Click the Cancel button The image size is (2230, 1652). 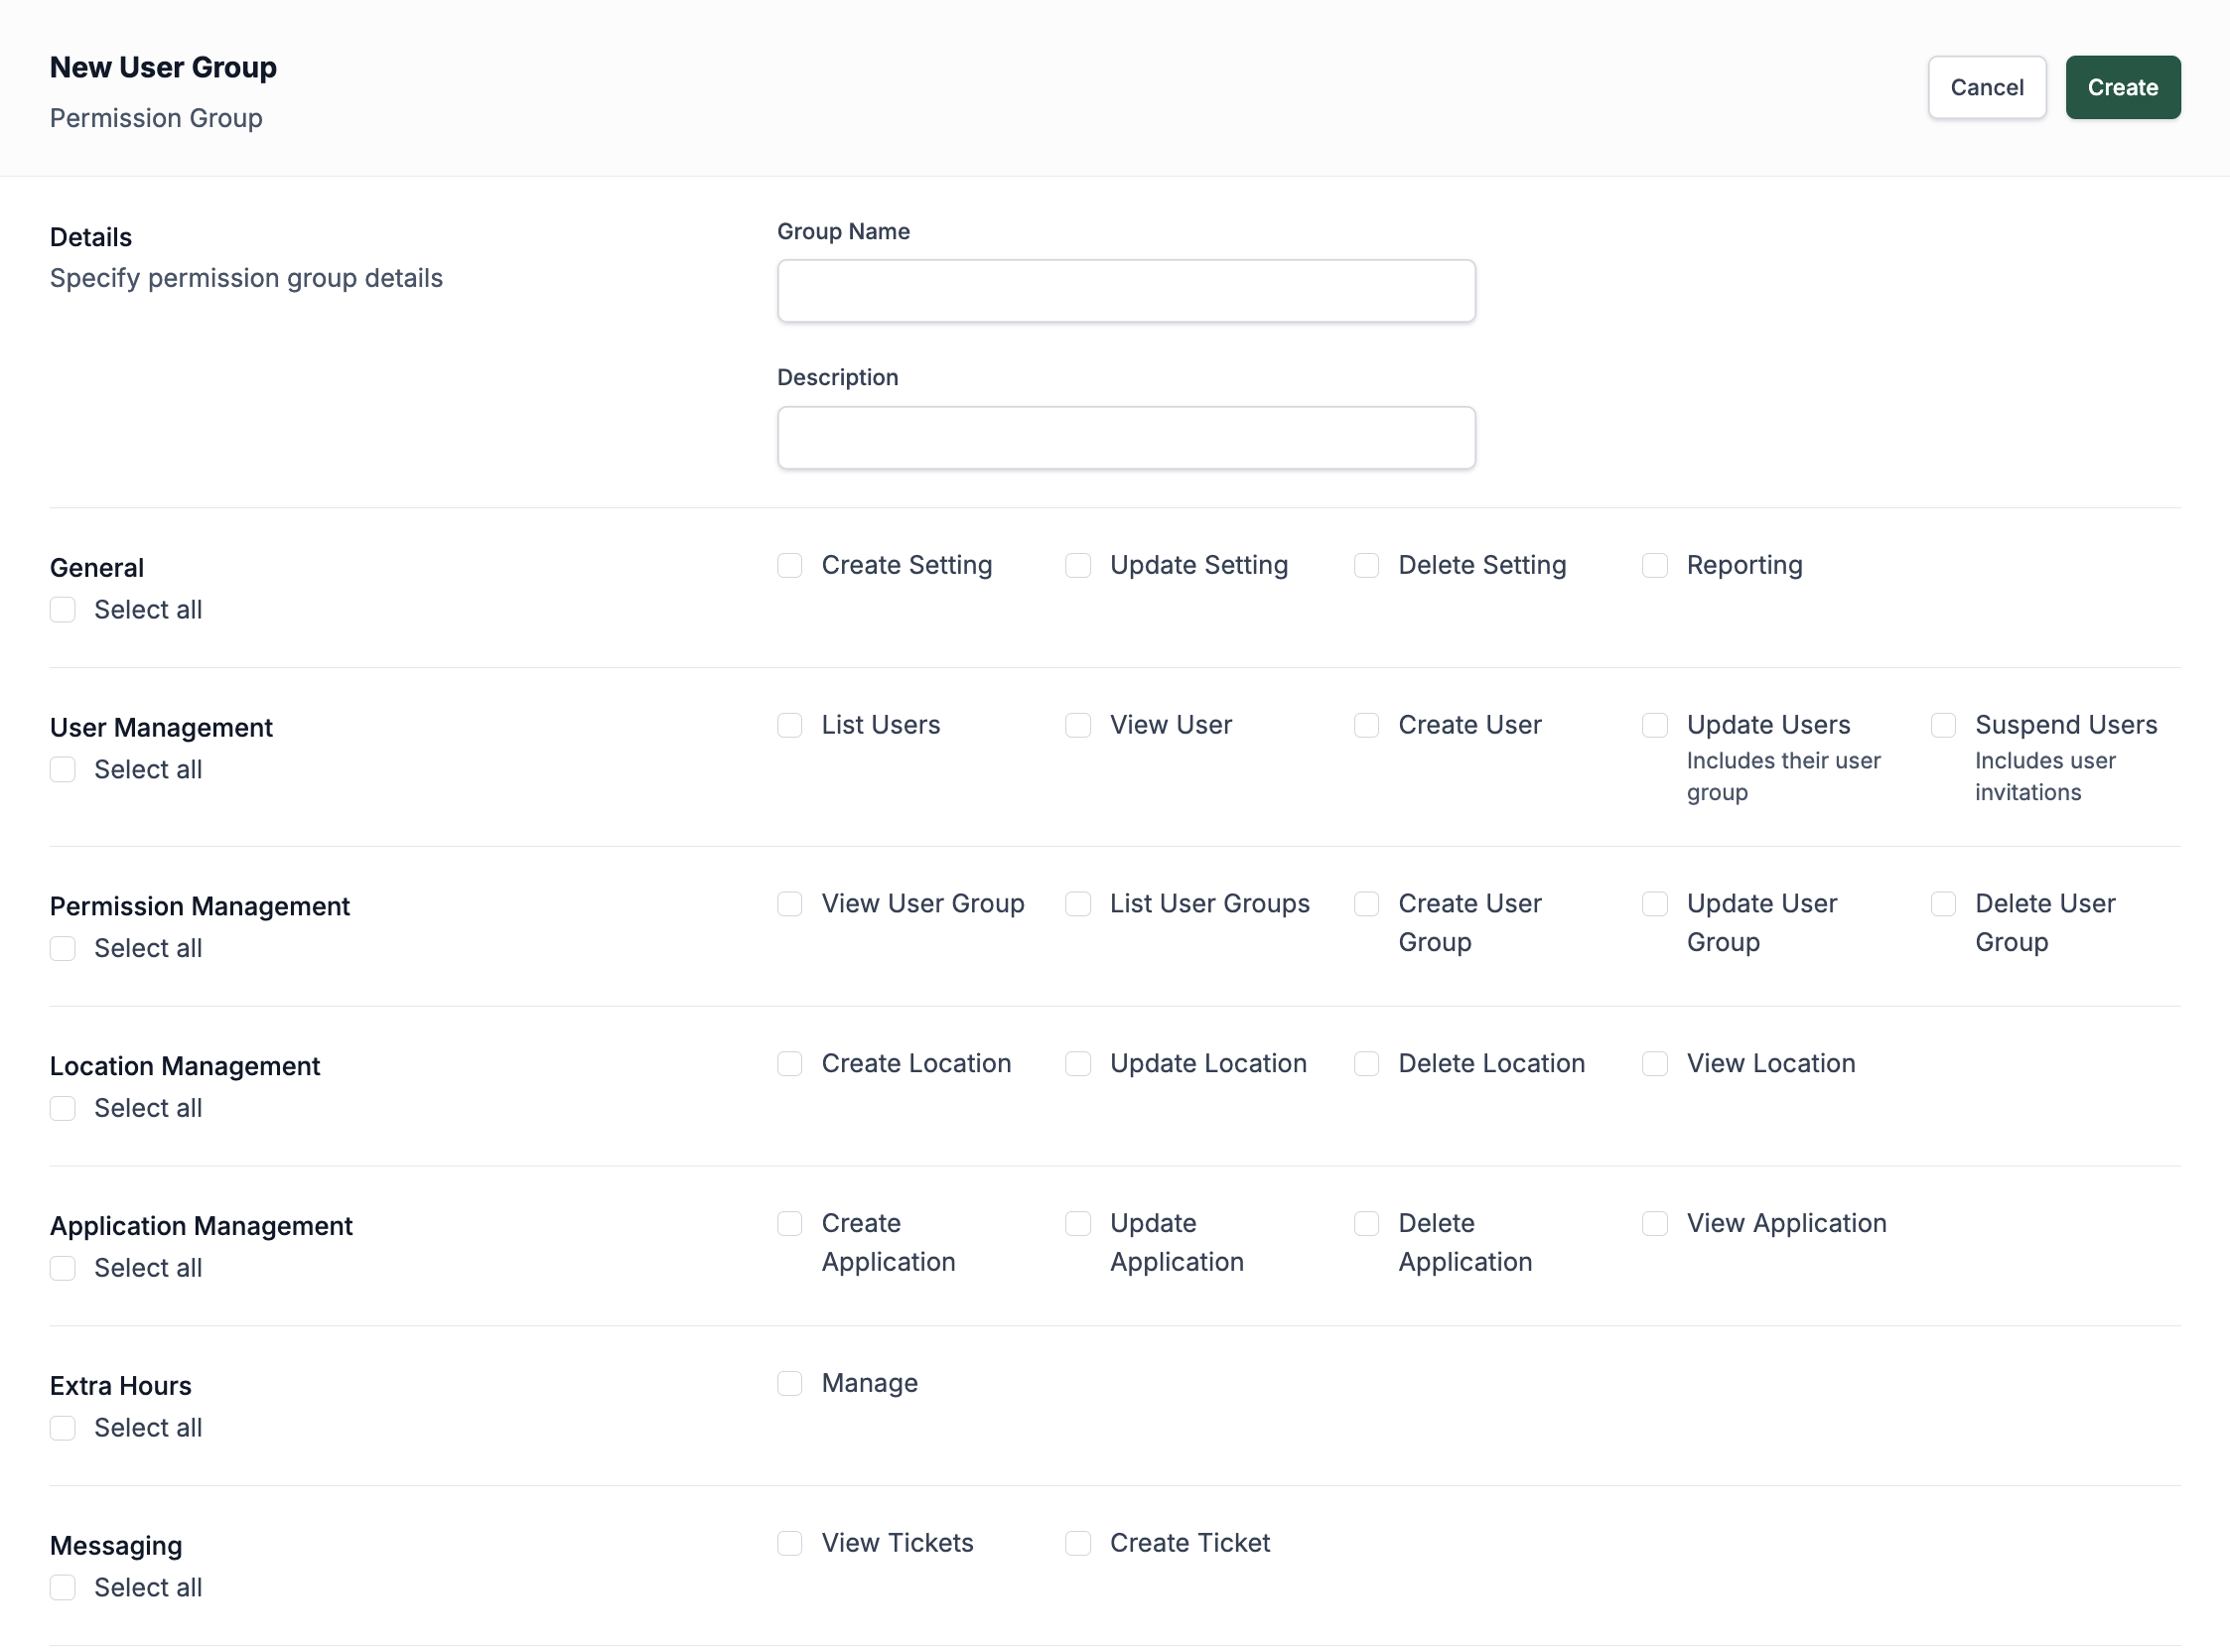pos(1986,87)
